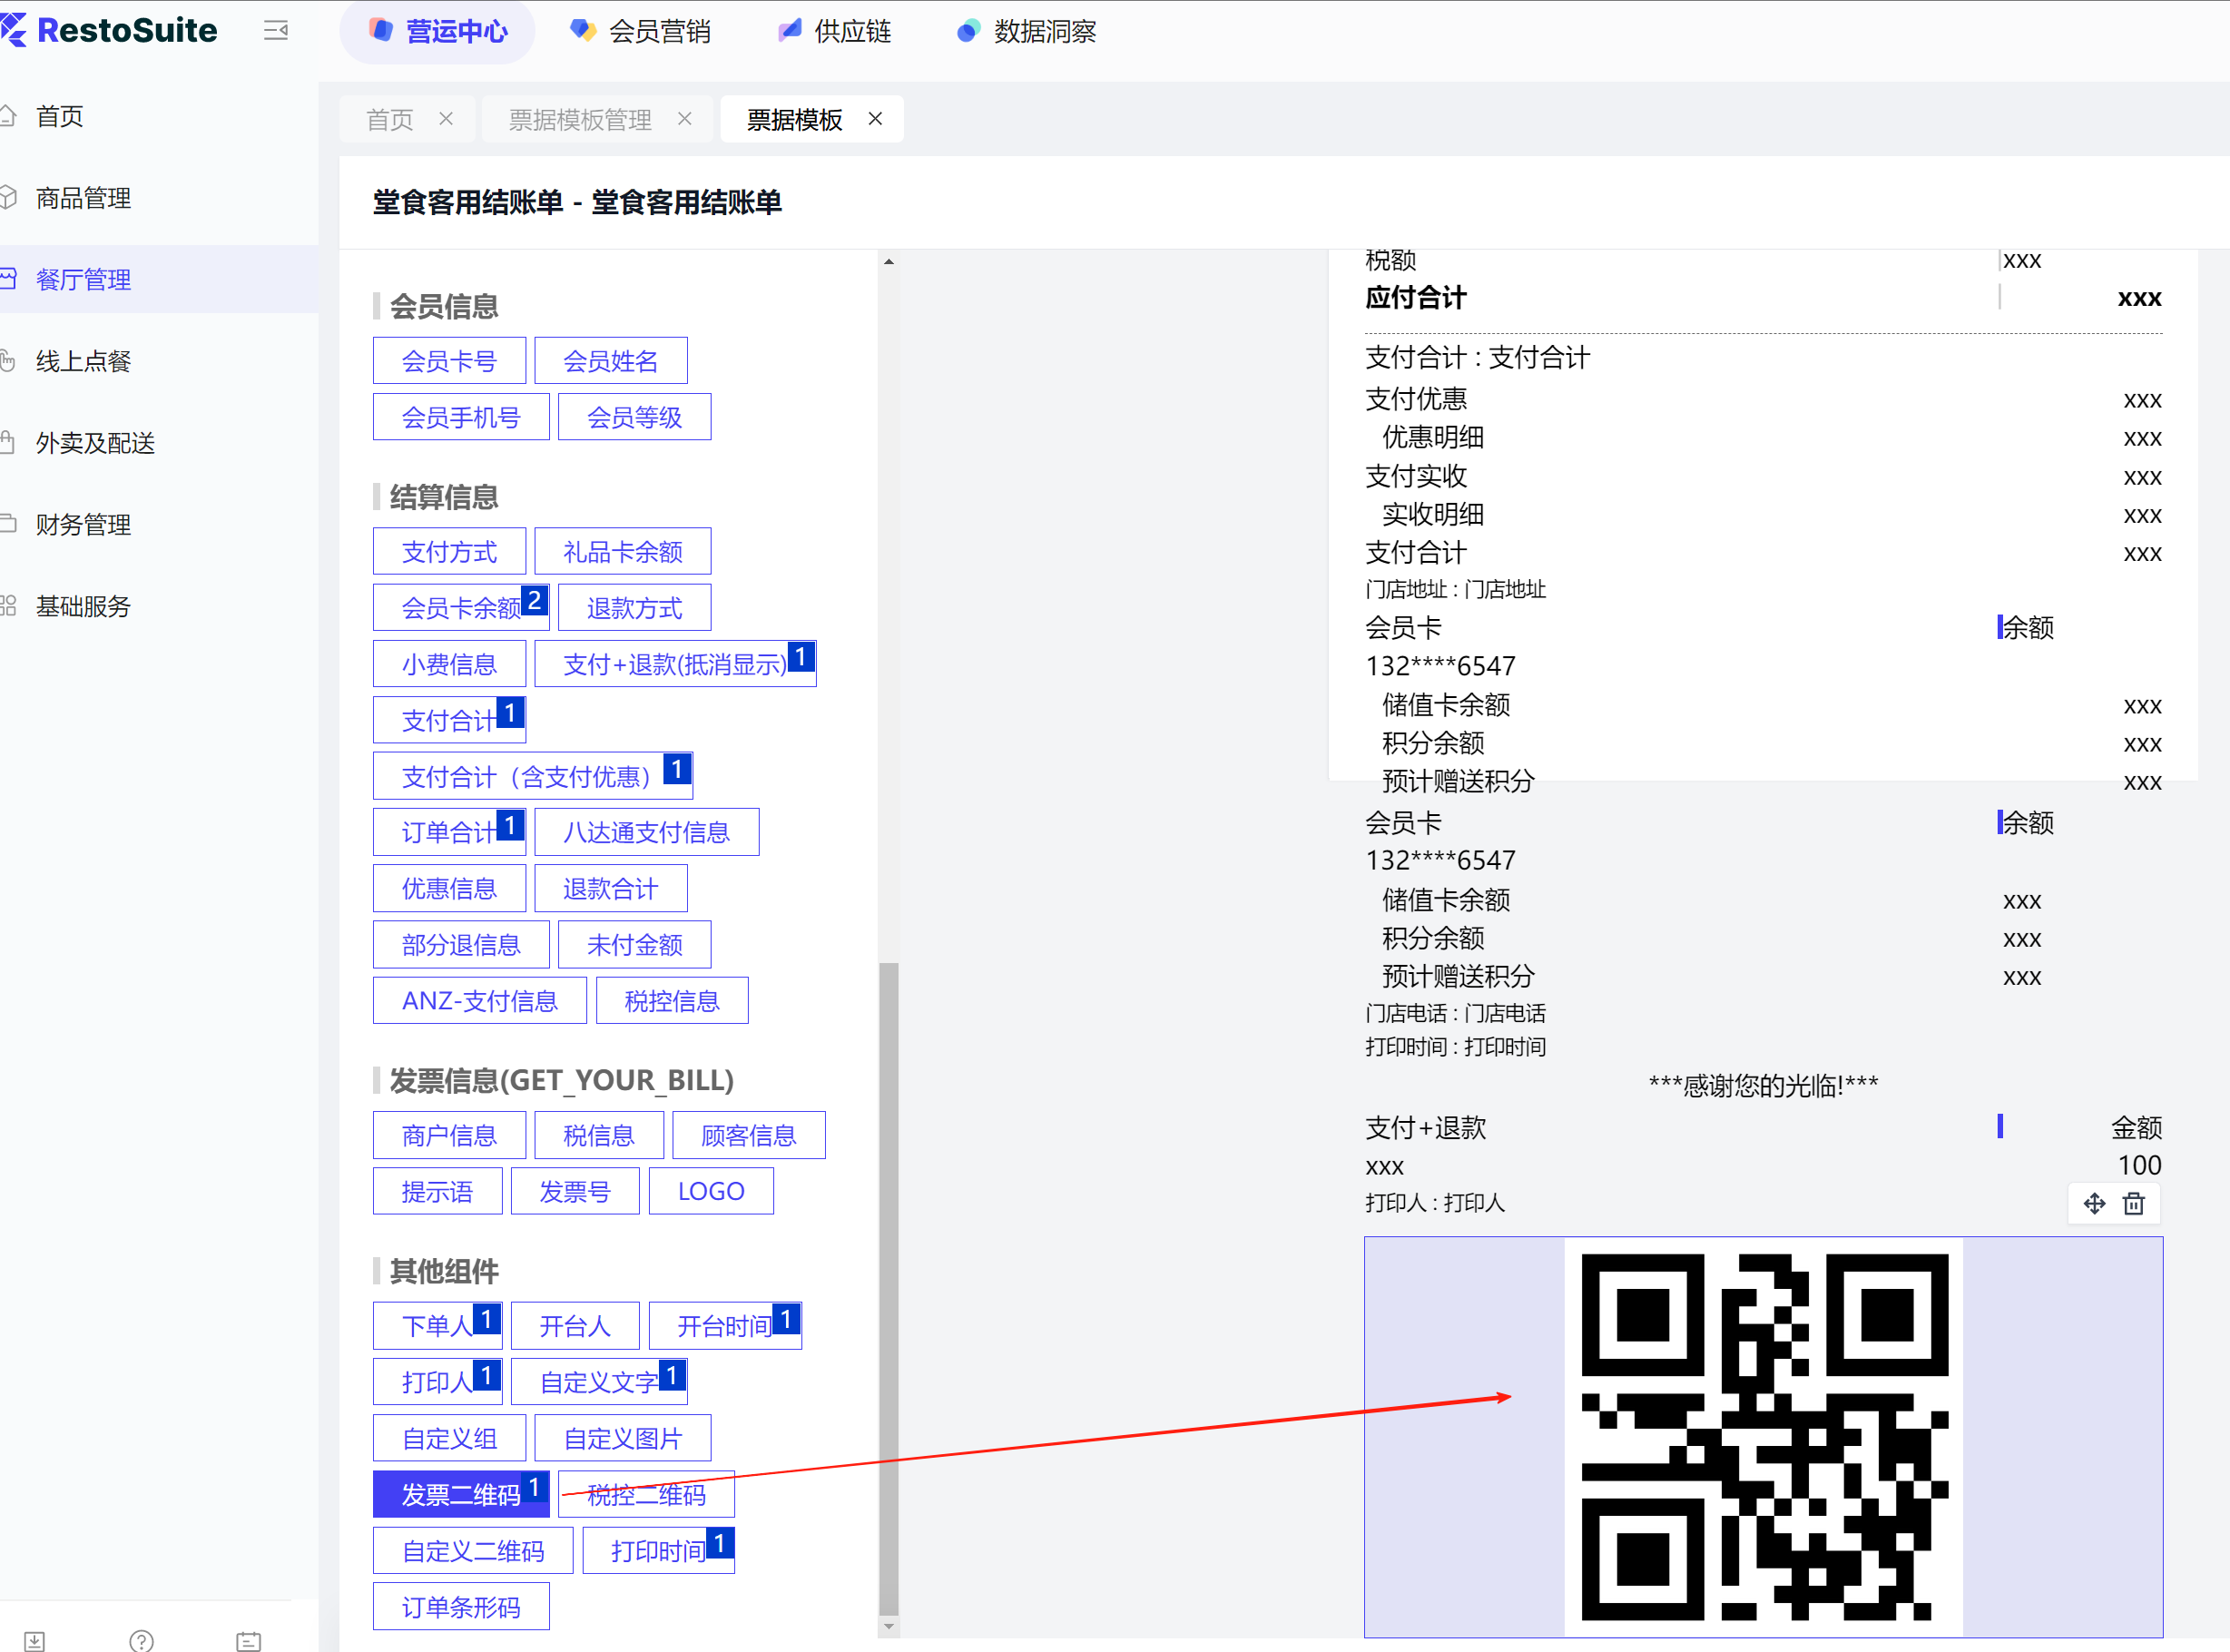Add 退款合计 component

point(611,889)
